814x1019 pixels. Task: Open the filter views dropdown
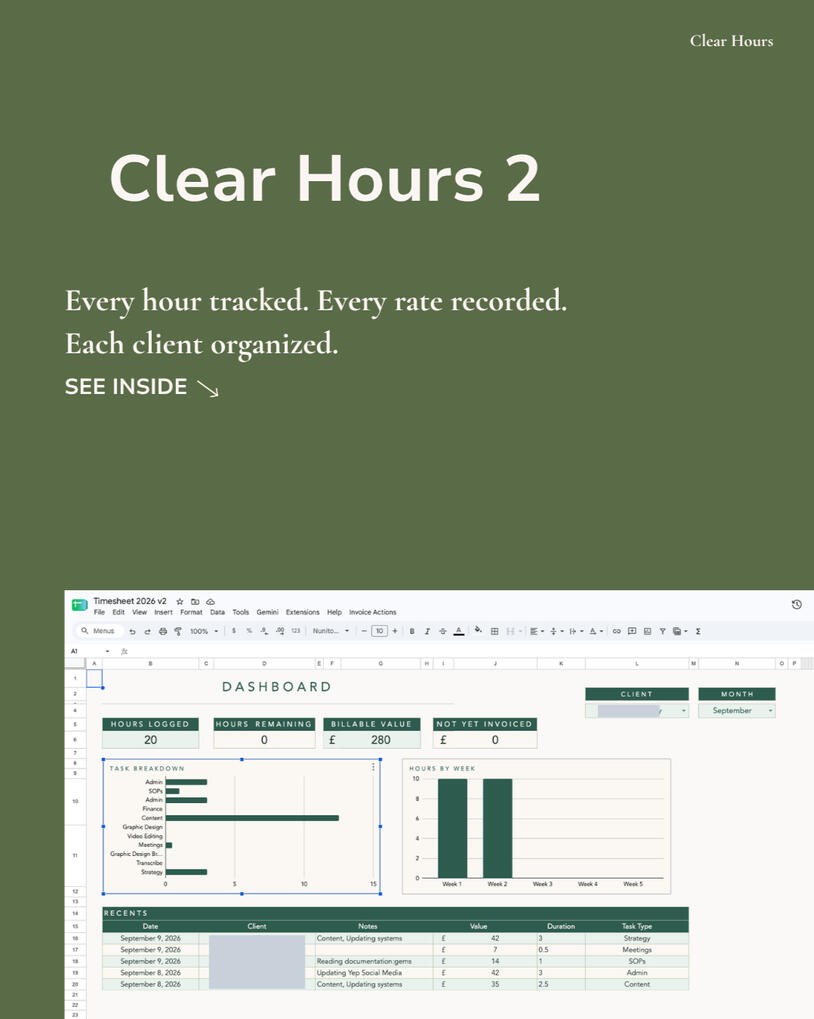(680, 631)
